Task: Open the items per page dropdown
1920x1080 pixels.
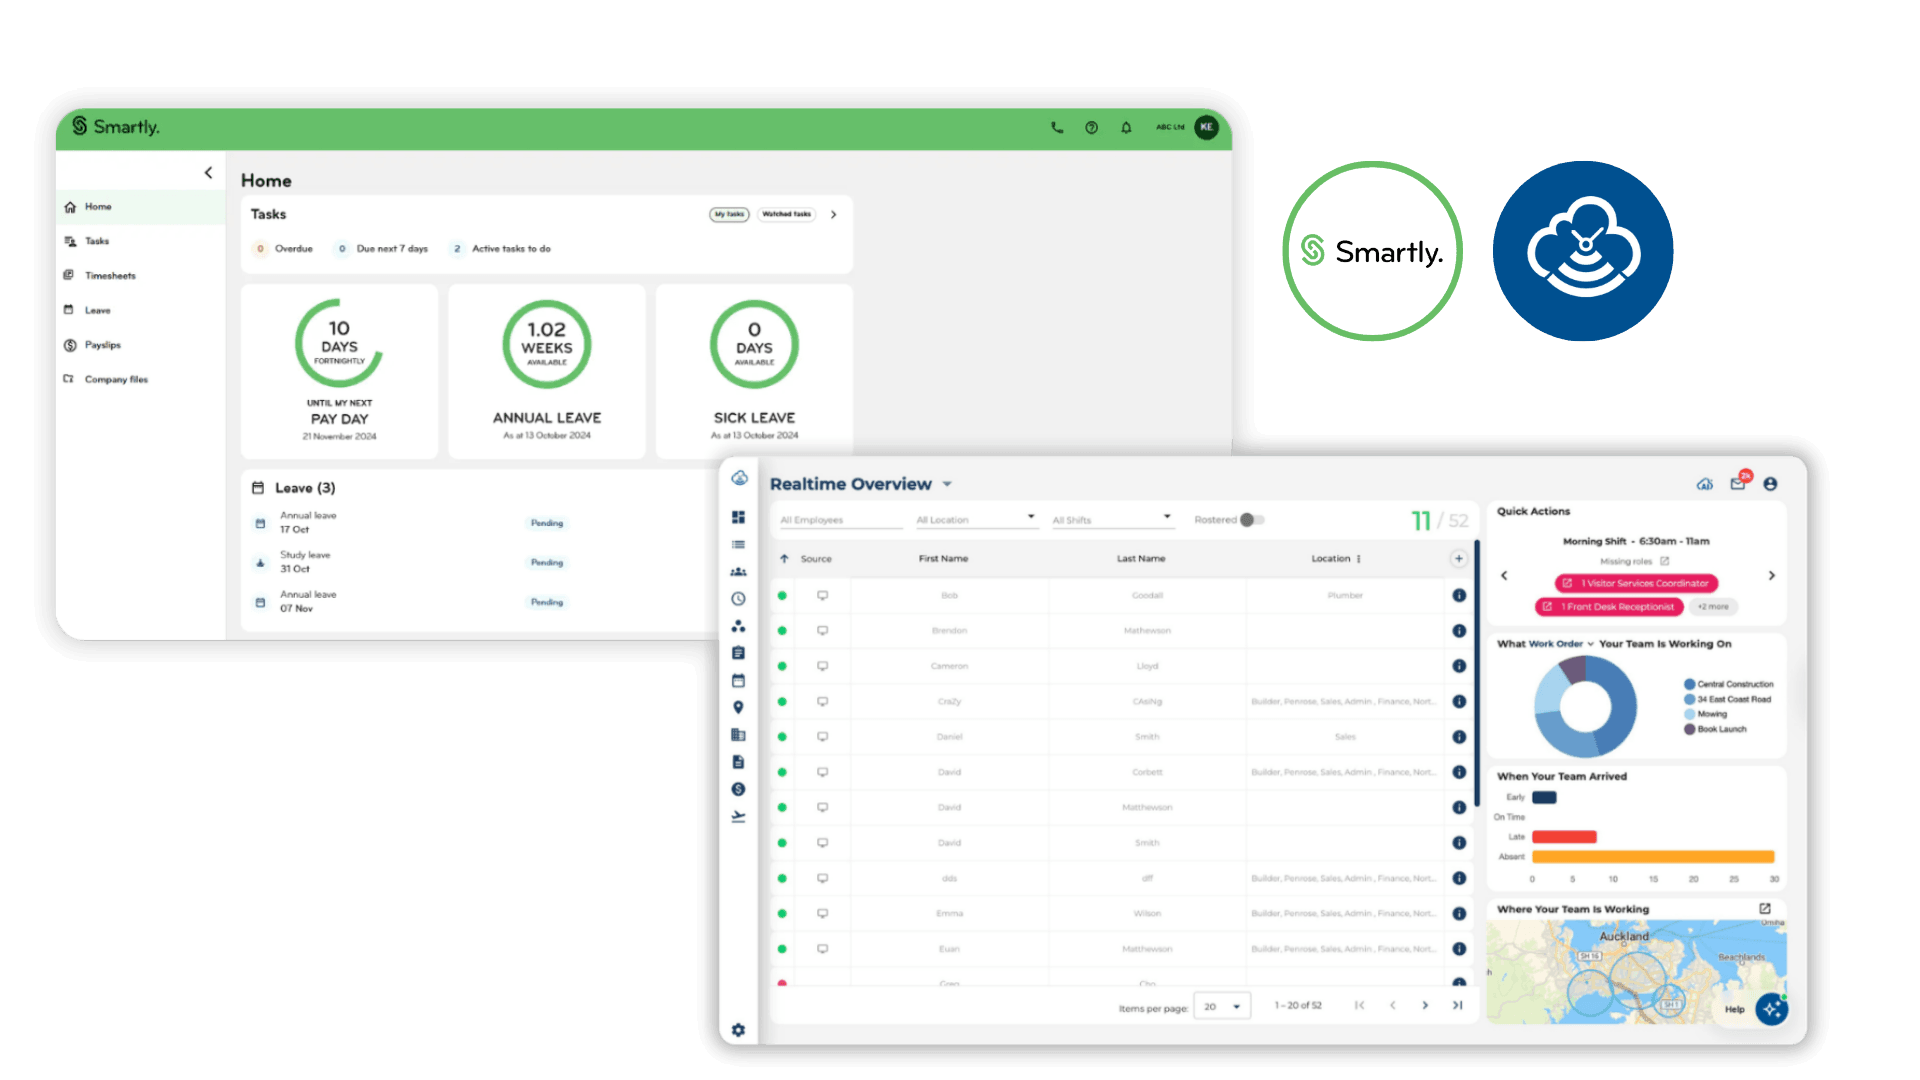Action: tap(1222, 1006)
